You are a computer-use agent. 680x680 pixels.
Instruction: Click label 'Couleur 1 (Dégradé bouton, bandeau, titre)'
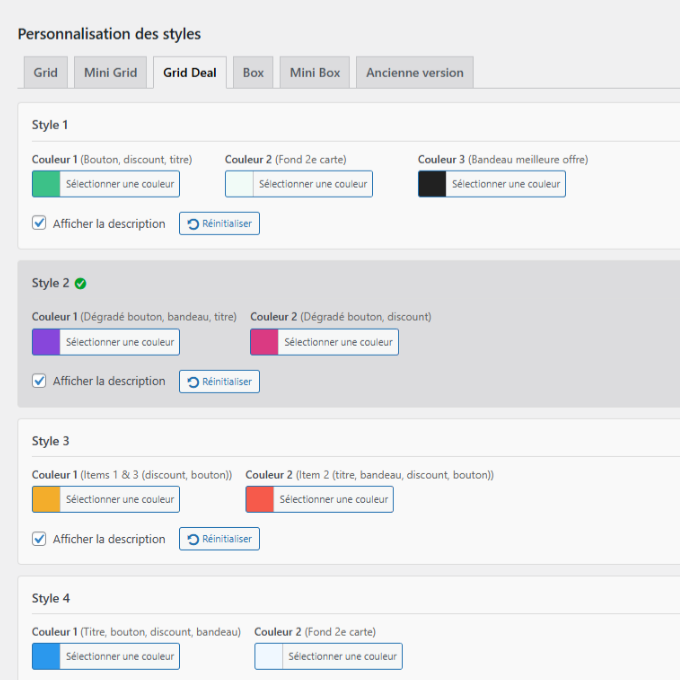[x=134, y=317]
